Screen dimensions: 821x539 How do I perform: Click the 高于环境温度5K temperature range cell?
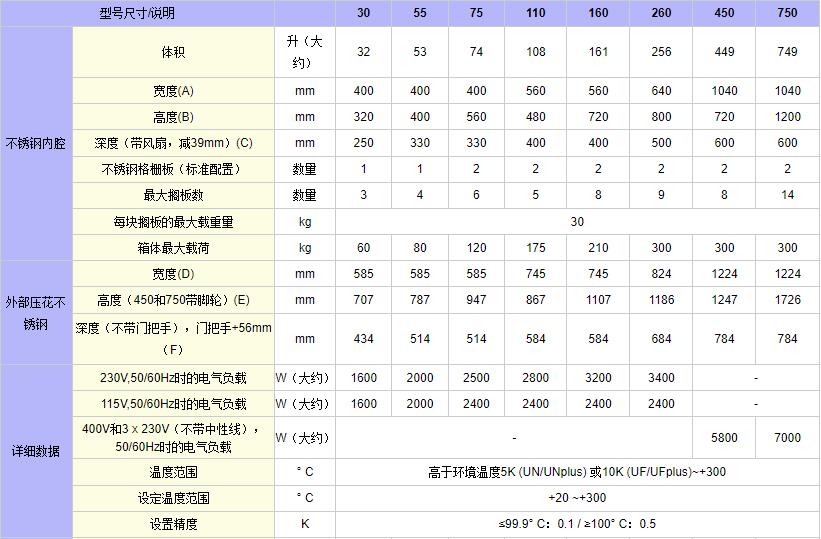coord(577,472)
